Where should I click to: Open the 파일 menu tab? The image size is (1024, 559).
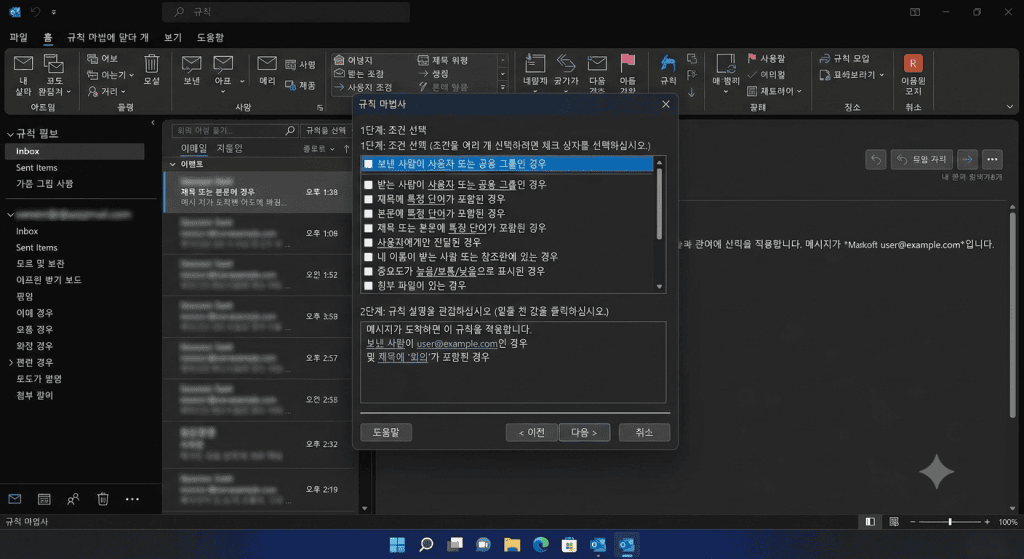(x=18, y=37)
